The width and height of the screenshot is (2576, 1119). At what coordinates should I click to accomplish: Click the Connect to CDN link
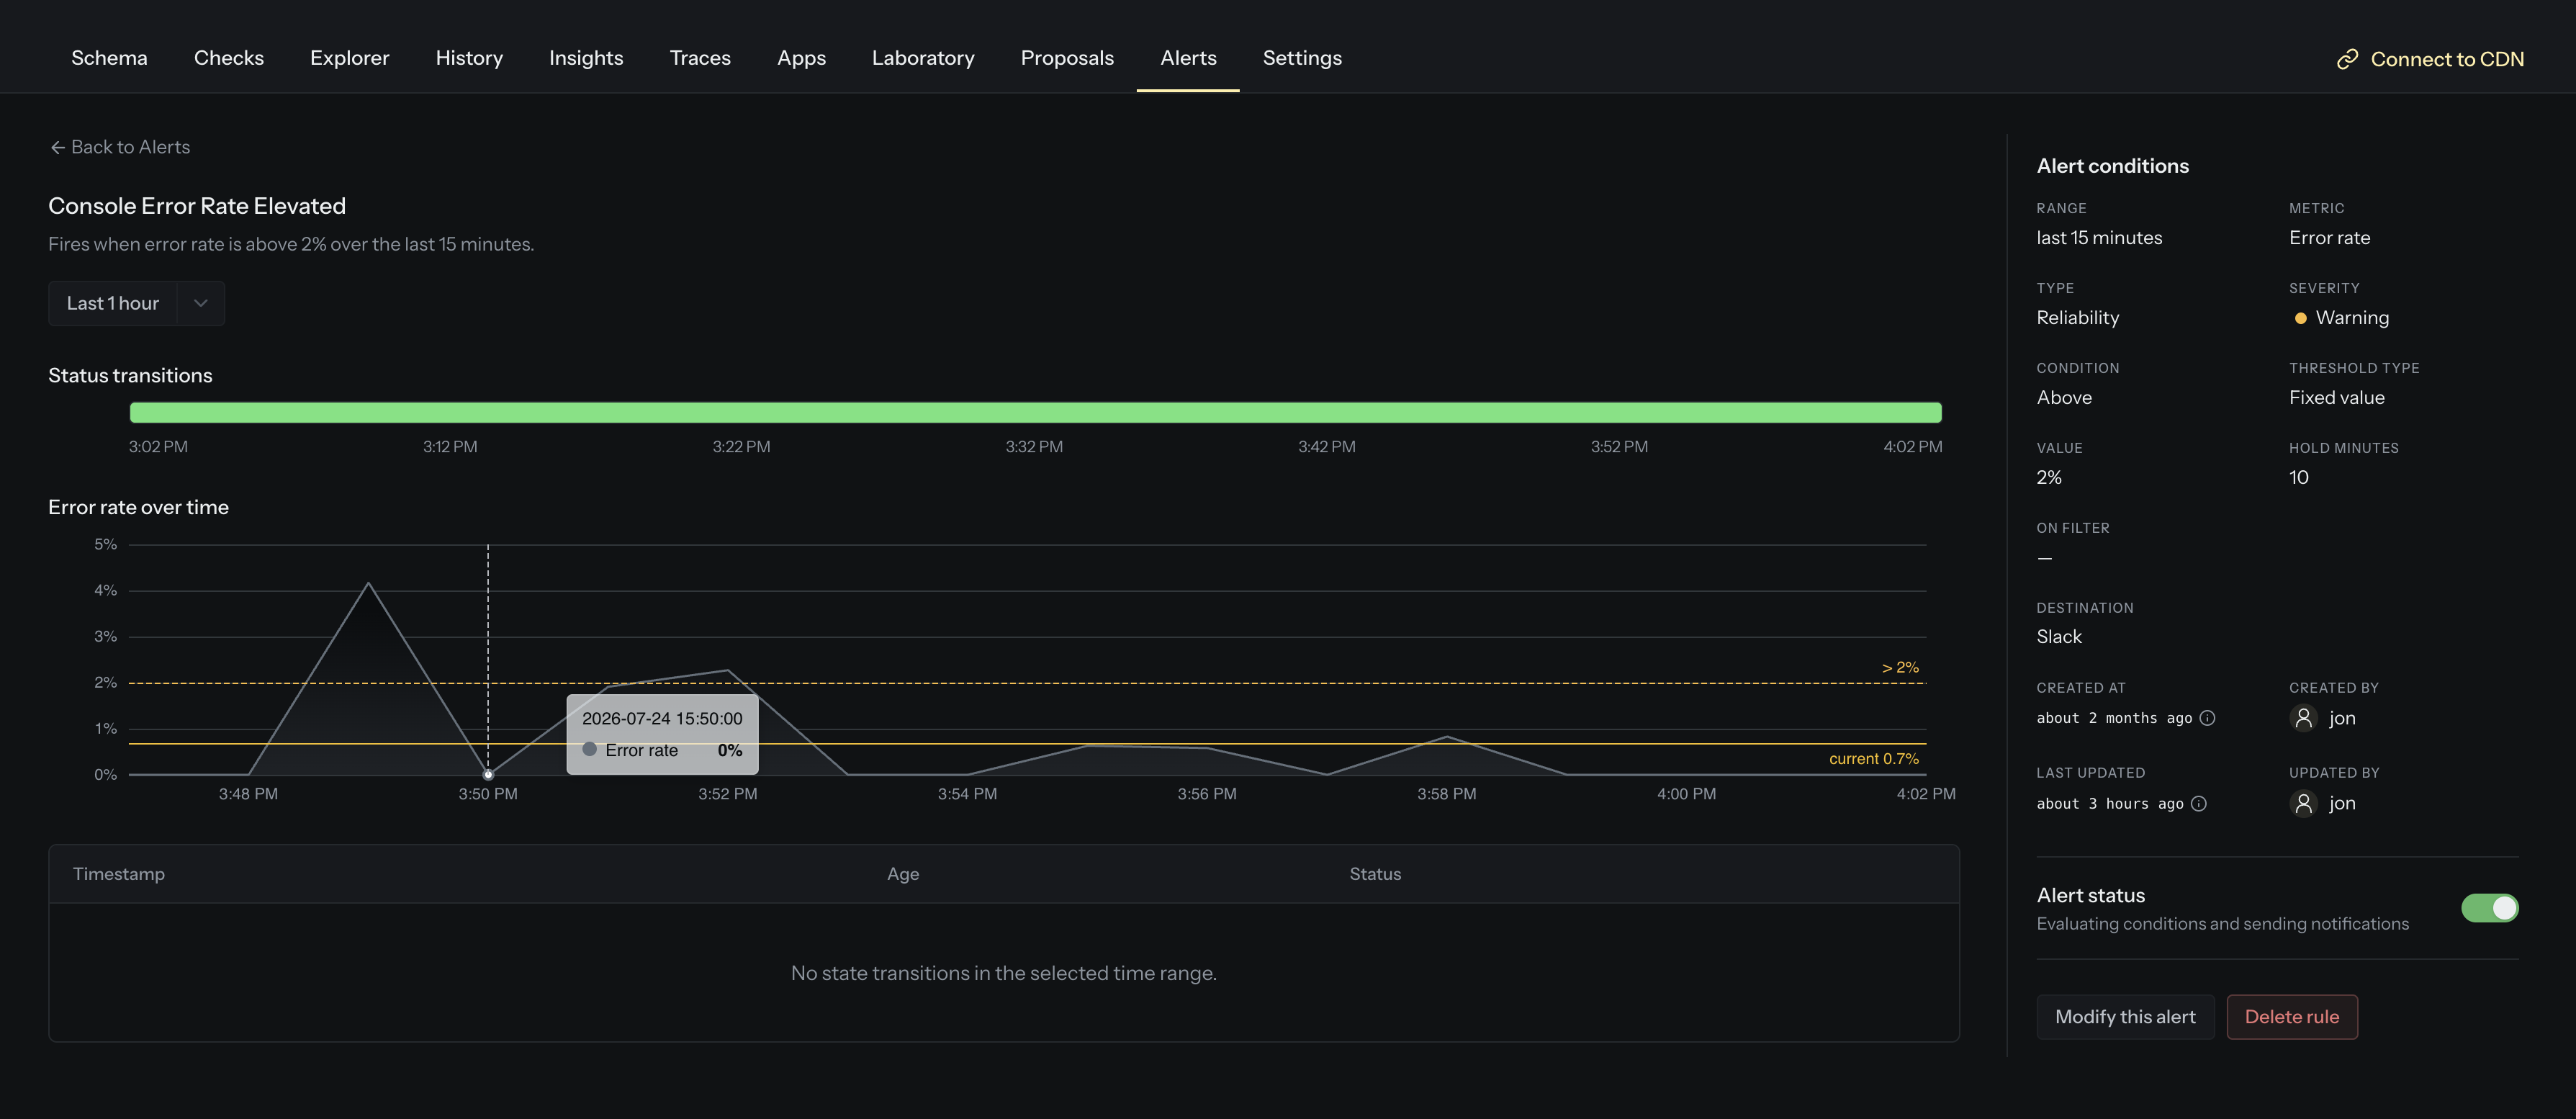[2430, 59]
